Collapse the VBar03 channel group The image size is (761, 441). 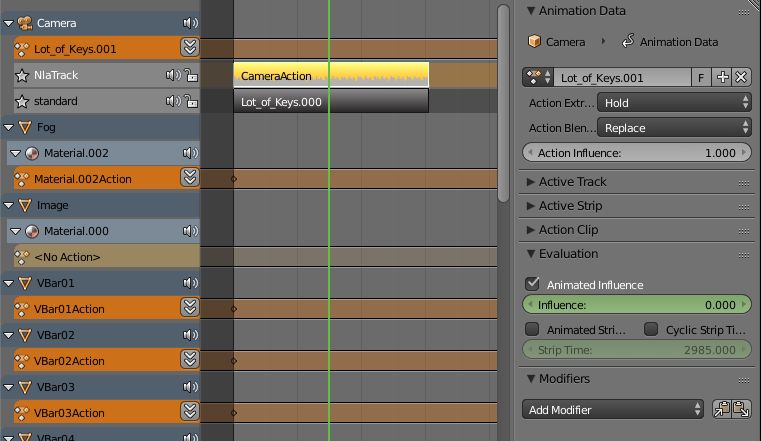click(x=8, y=387)
